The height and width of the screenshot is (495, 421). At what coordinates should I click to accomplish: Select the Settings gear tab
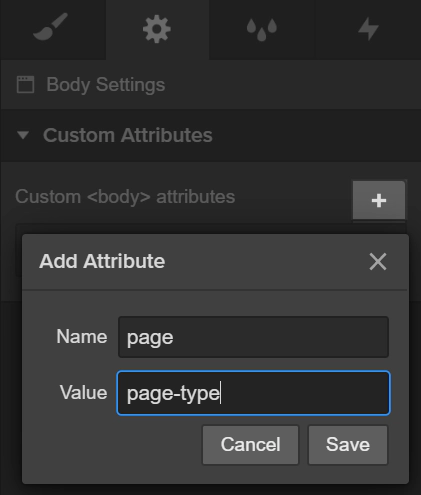tap(157, 29)
